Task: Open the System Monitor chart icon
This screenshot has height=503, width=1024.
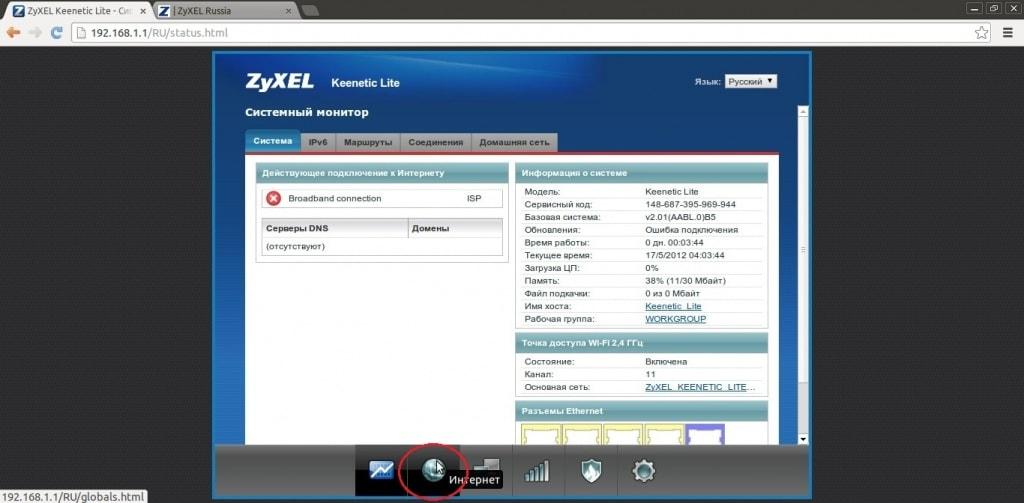Action: tap(381, 470)
